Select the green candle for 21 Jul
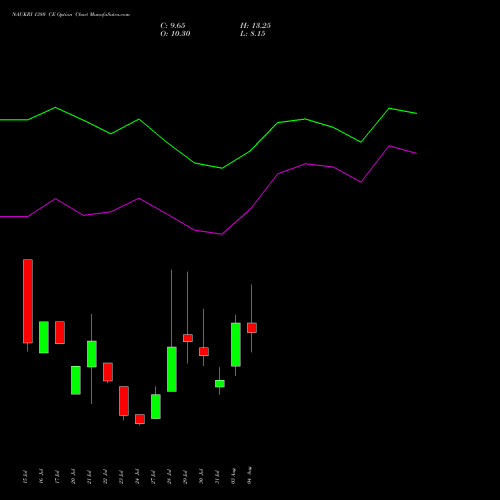The image size is (500, 500). [x=92, y=354]
